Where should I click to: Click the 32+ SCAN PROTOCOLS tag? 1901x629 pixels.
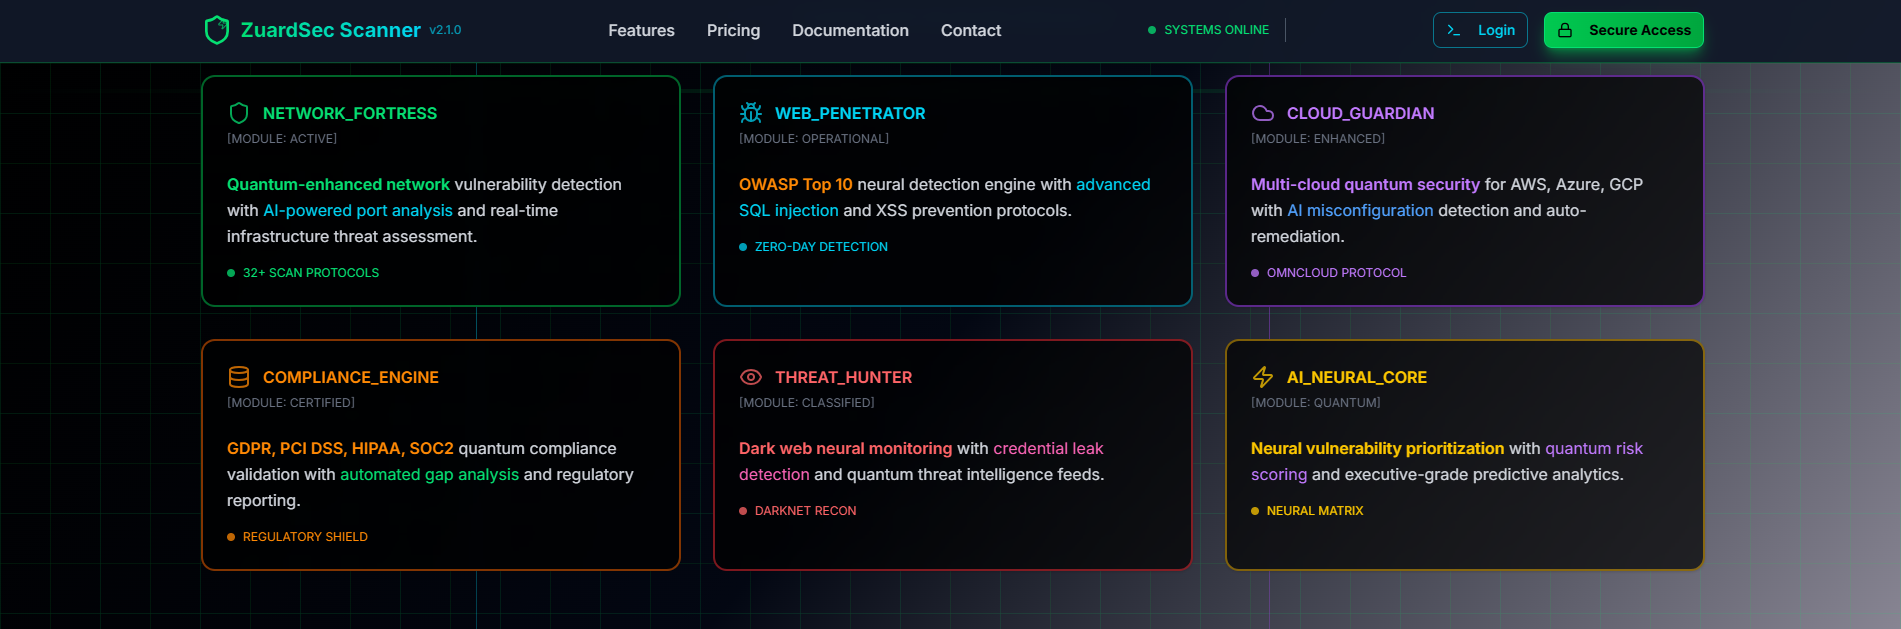[311, 273]
